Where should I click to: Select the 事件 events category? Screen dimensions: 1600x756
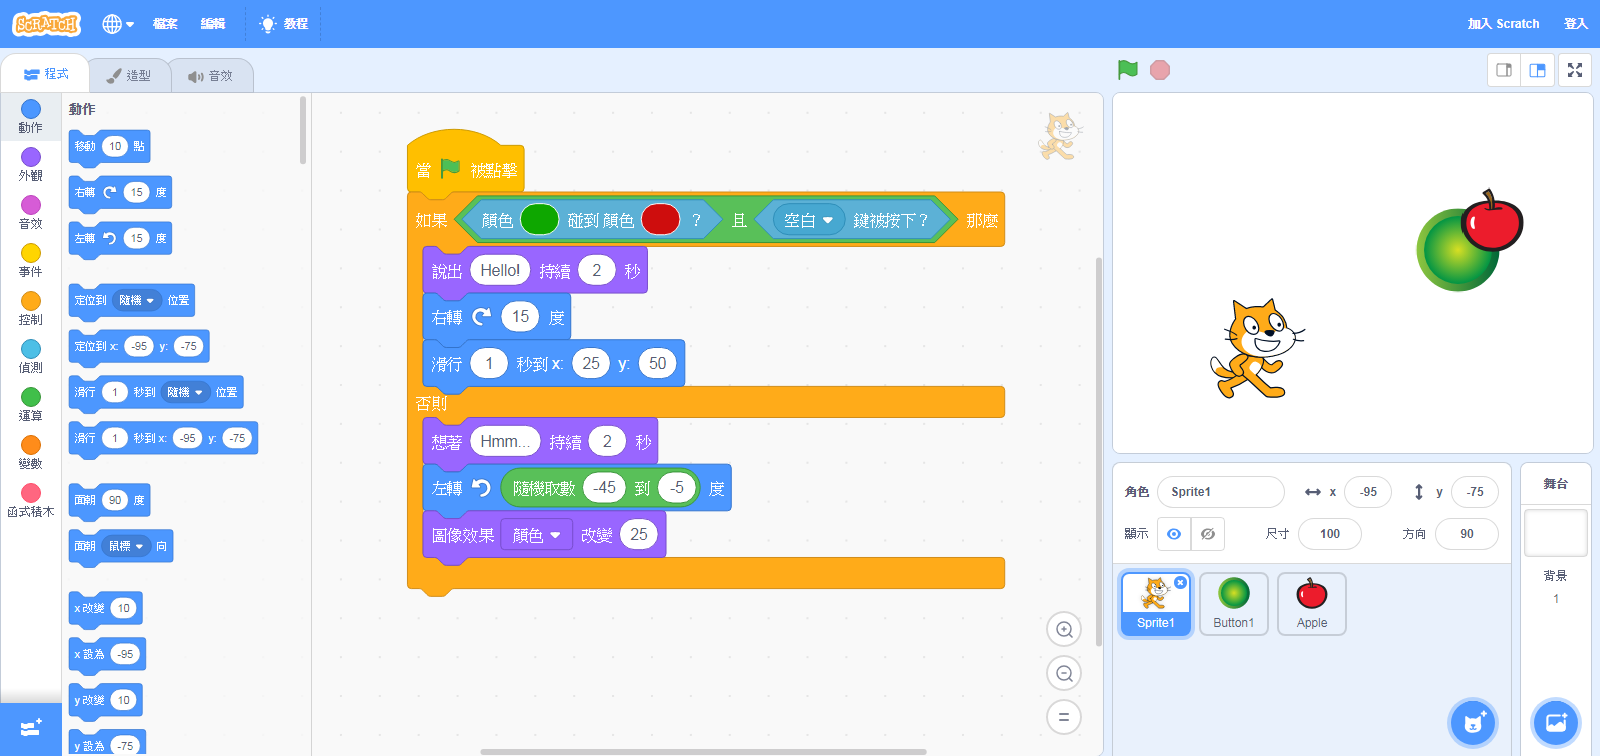tap(31, 260)
